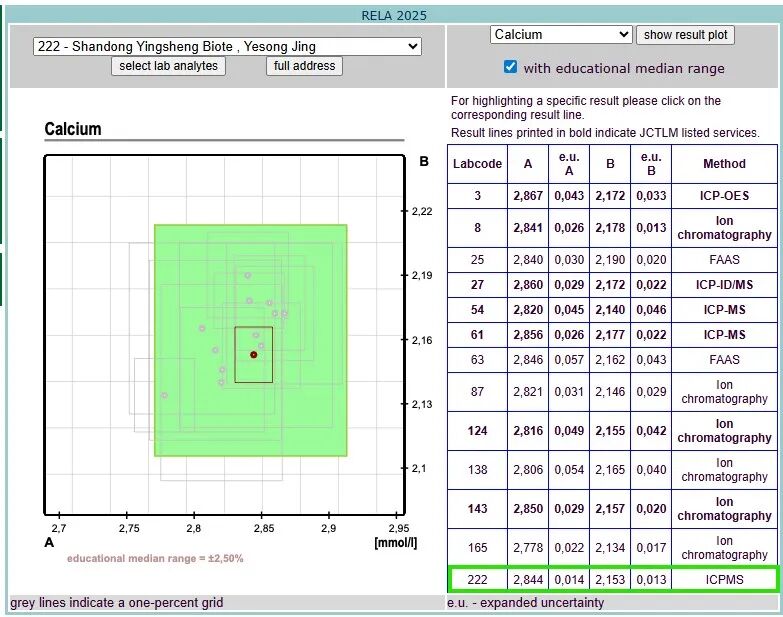The width and height of the screenshot is (783, 617).
Task: Click the highlighted labcode 222 ICPMS row
Action: coord(612,579)
